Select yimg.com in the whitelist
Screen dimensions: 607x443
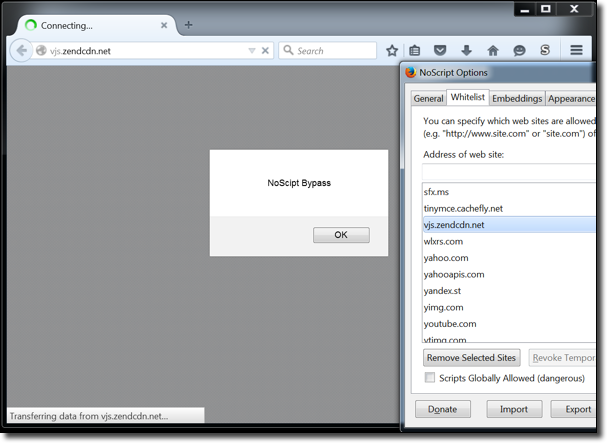[509, 307]
